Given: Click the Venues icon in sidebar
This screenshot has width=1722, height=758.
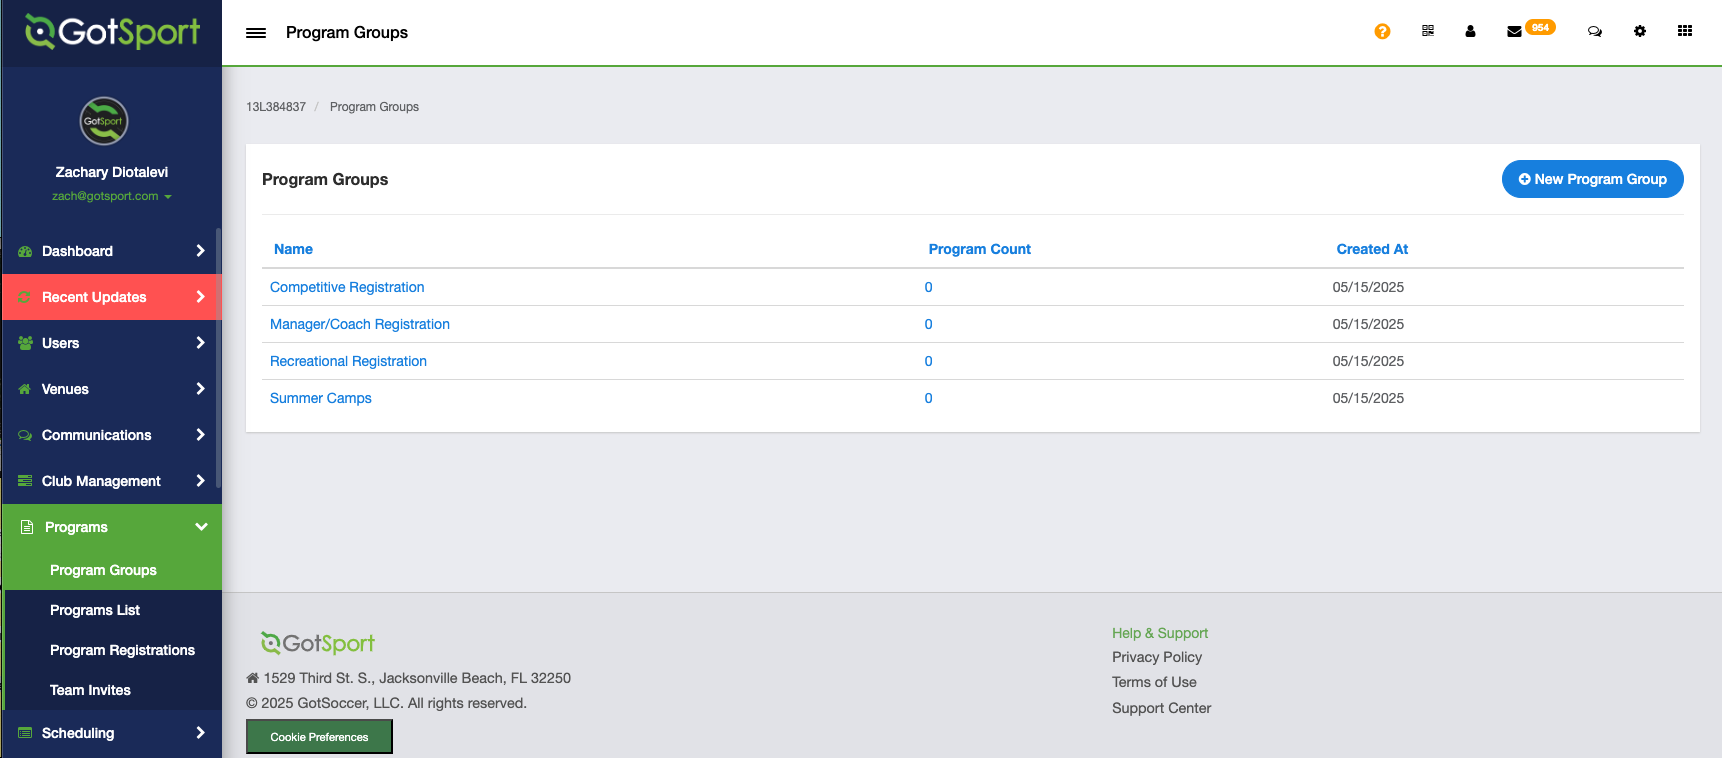Looking at the screenshot, I should pos(25,389).
